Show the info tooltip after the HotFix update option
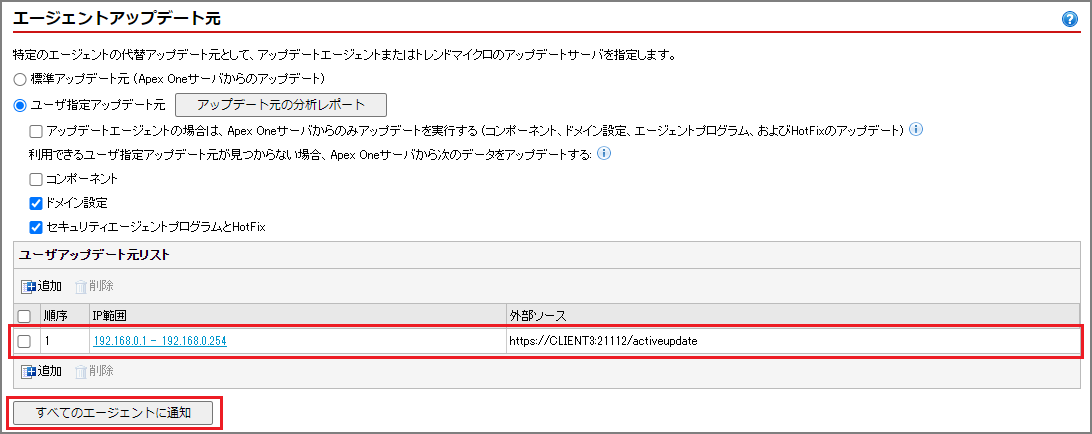 coord(916,130)
